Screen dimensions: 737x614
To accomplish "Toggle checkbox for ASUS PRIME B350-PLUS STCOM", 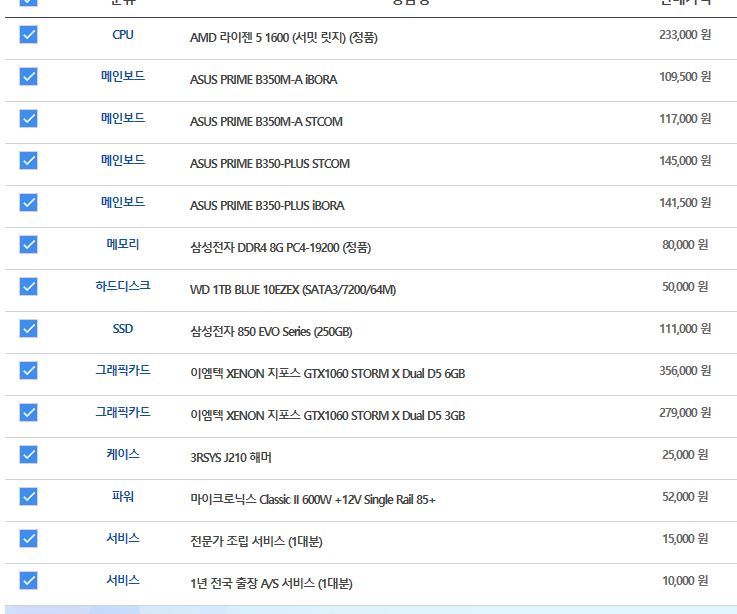I will click(x=28, y=160).
